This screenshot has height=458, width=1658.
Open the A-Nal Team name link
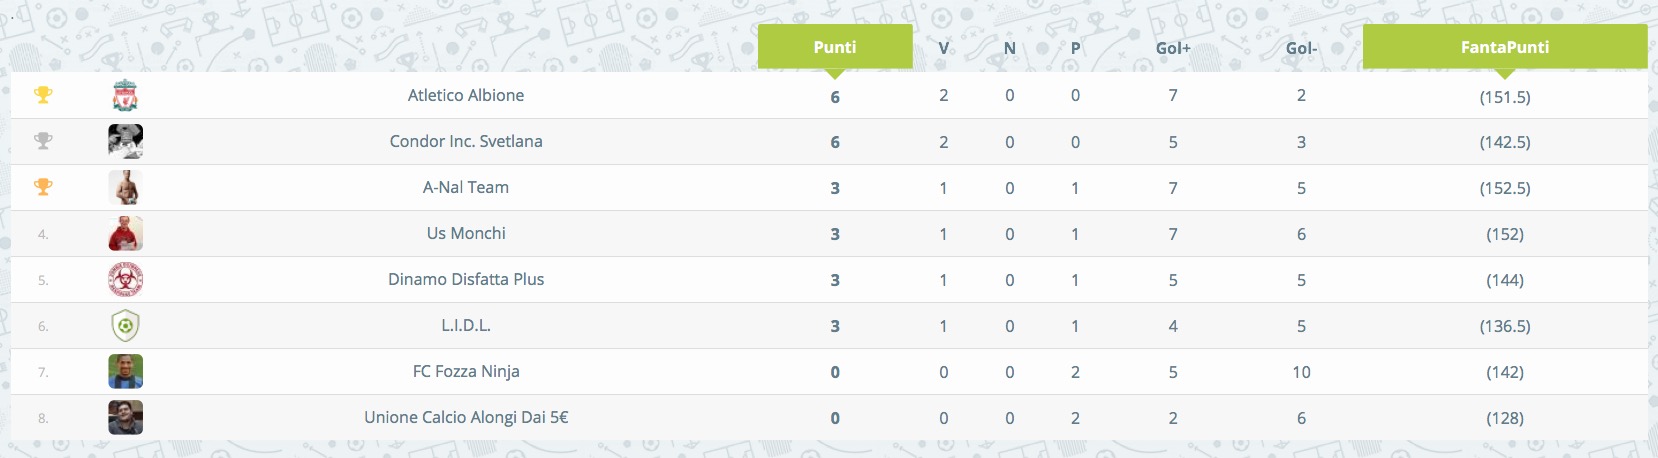pyautogui.click(x=466, y=187)
